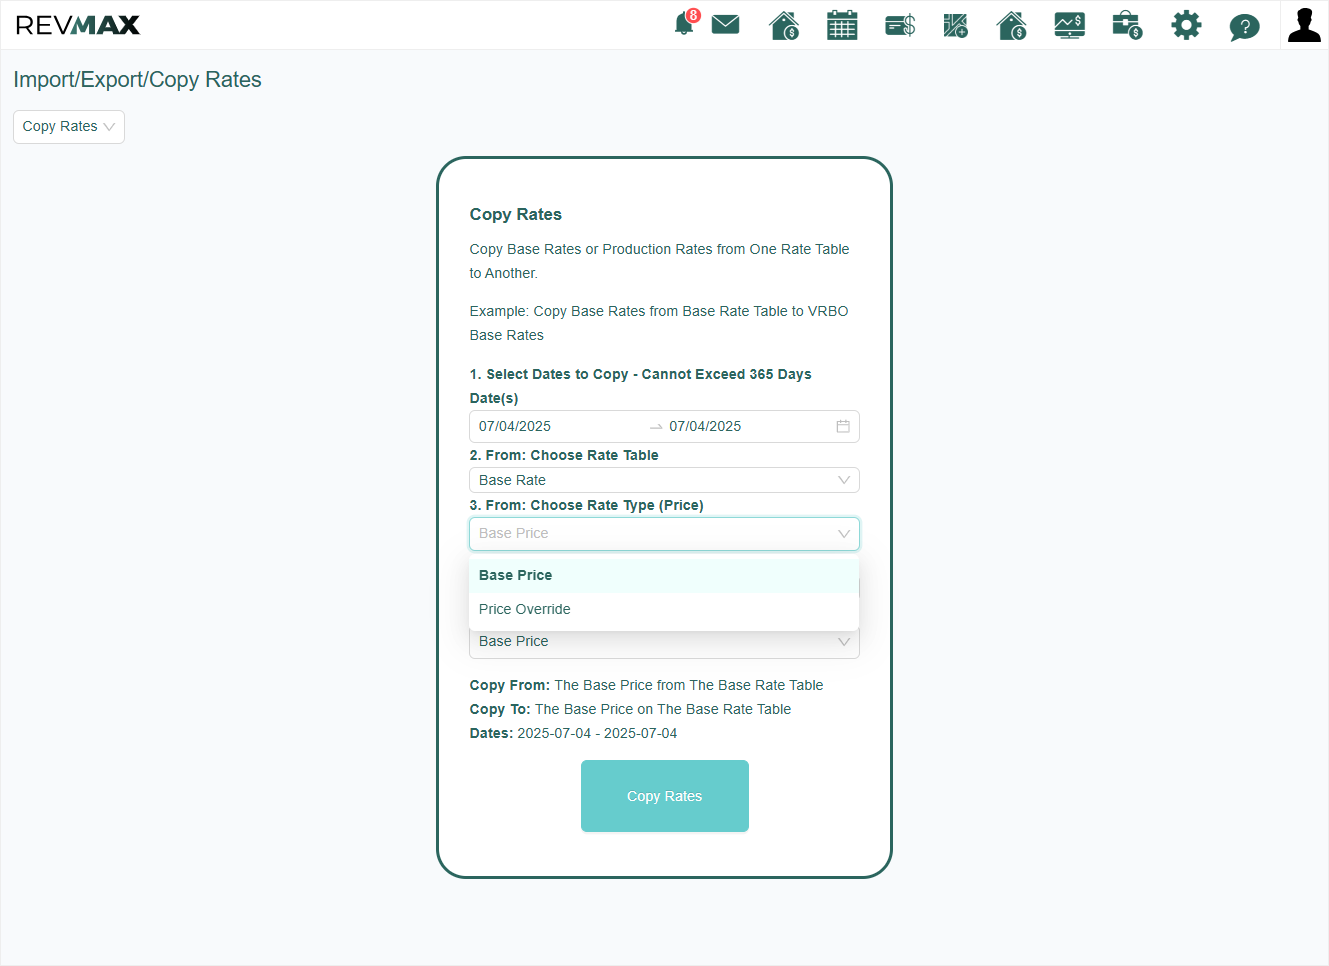The width and height of the screenshot is (1329, 966).
Task: Click the Copy From summary line
Action: point(647,685)
